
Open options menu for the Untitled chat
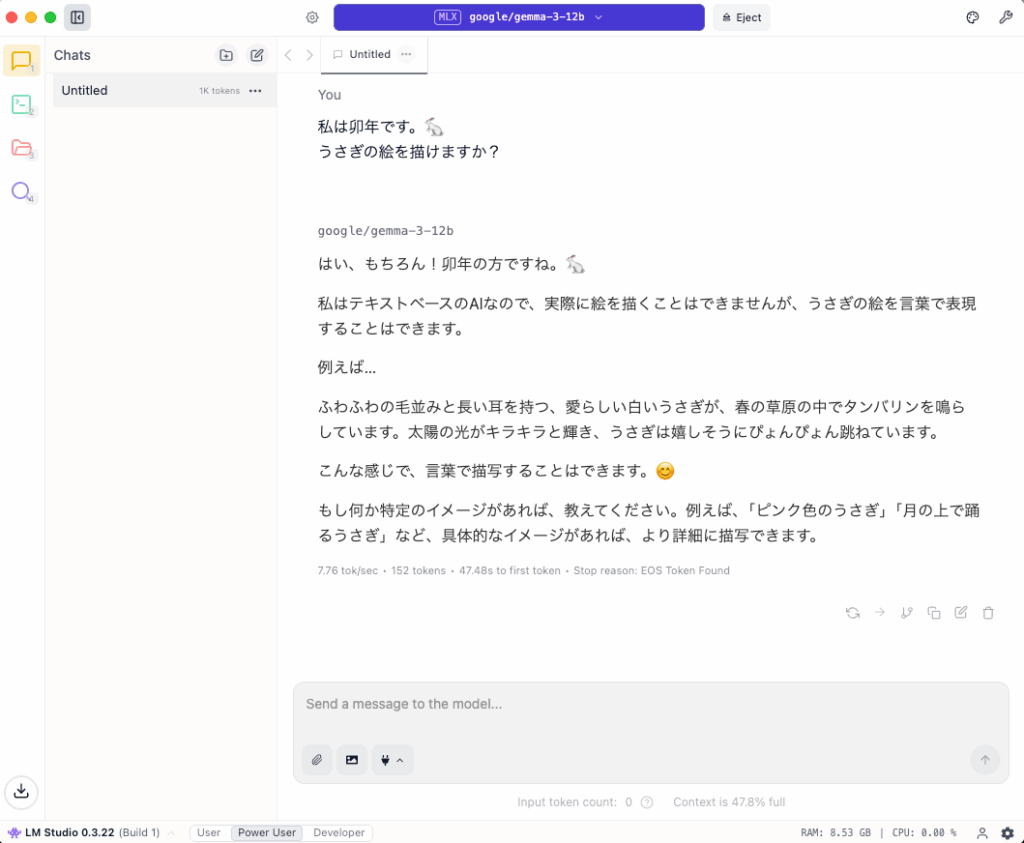point(256,90)
